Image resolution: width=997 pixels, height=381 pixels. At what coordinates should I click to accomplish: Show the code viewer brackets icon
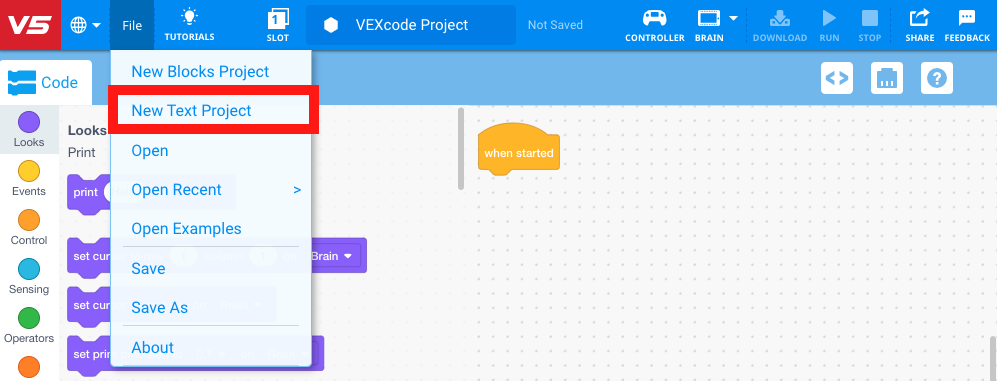tap(837, 78)
